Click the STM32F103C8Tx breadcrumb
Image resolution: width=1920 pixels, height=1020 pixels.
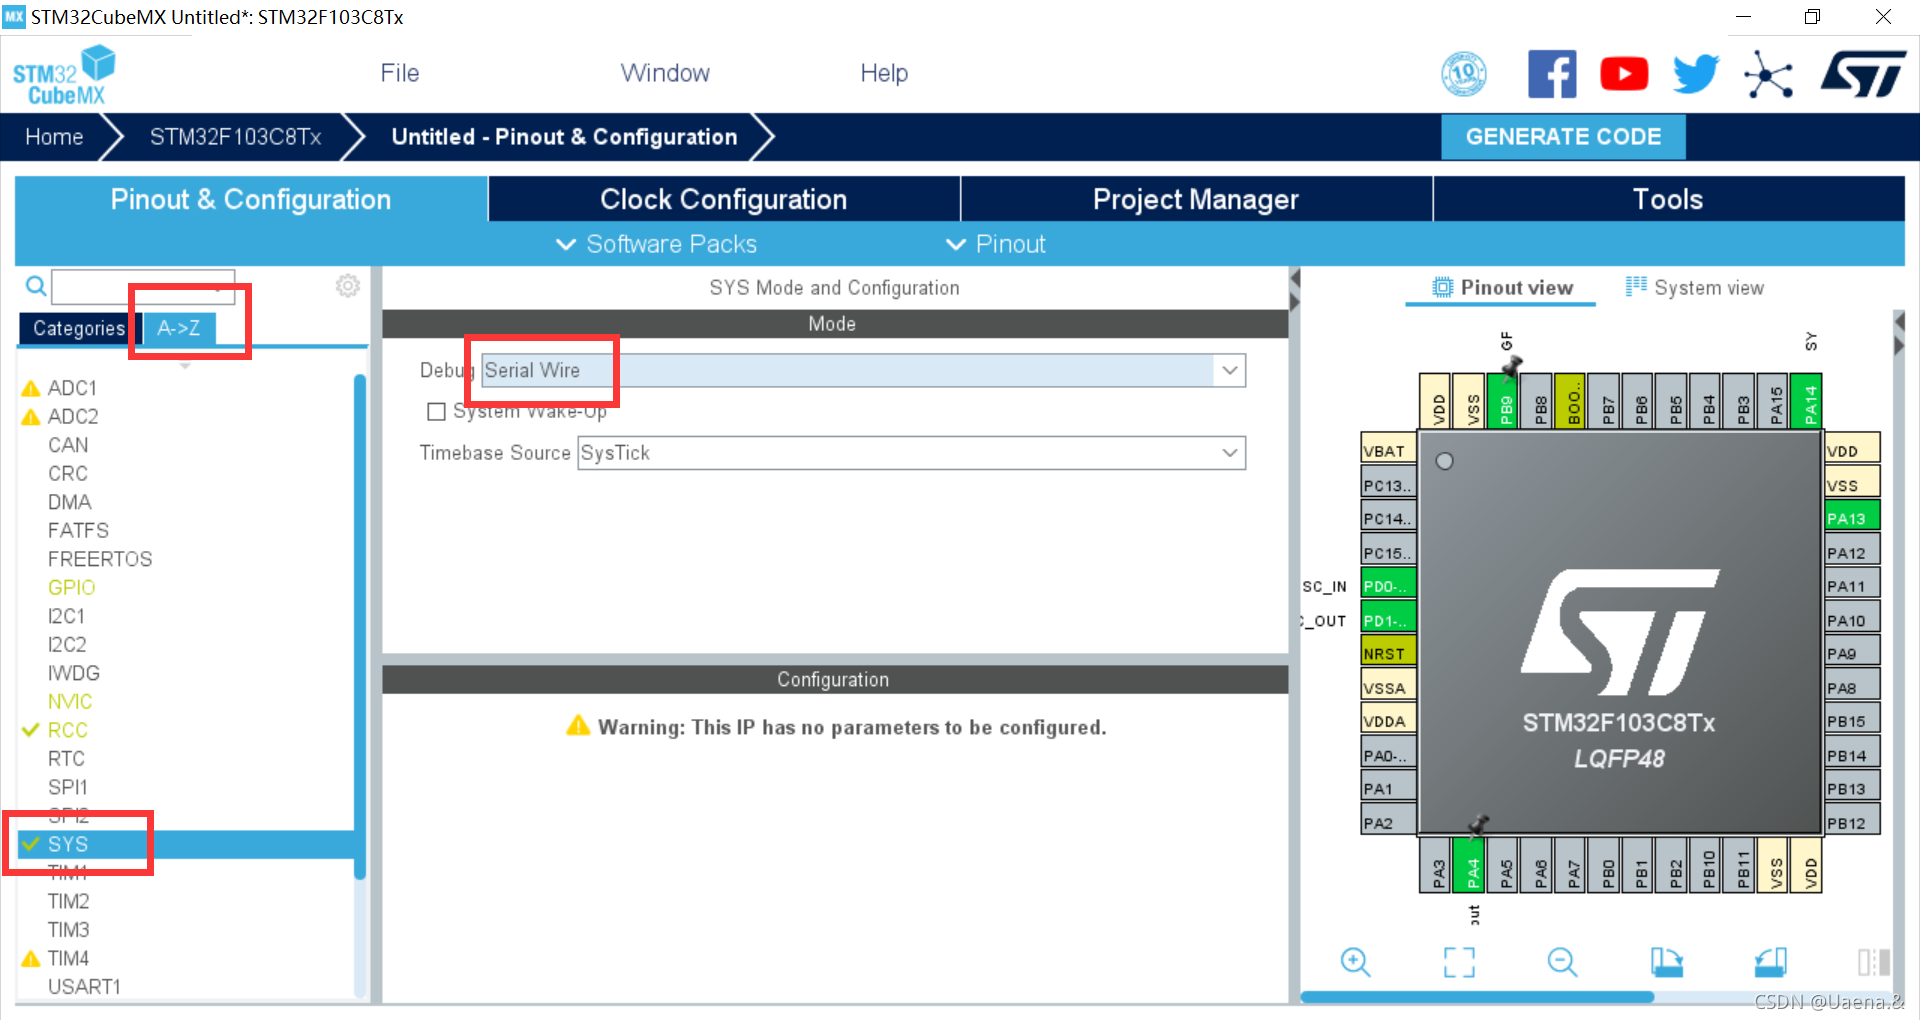pyautogui.click(x=235, y=137)
